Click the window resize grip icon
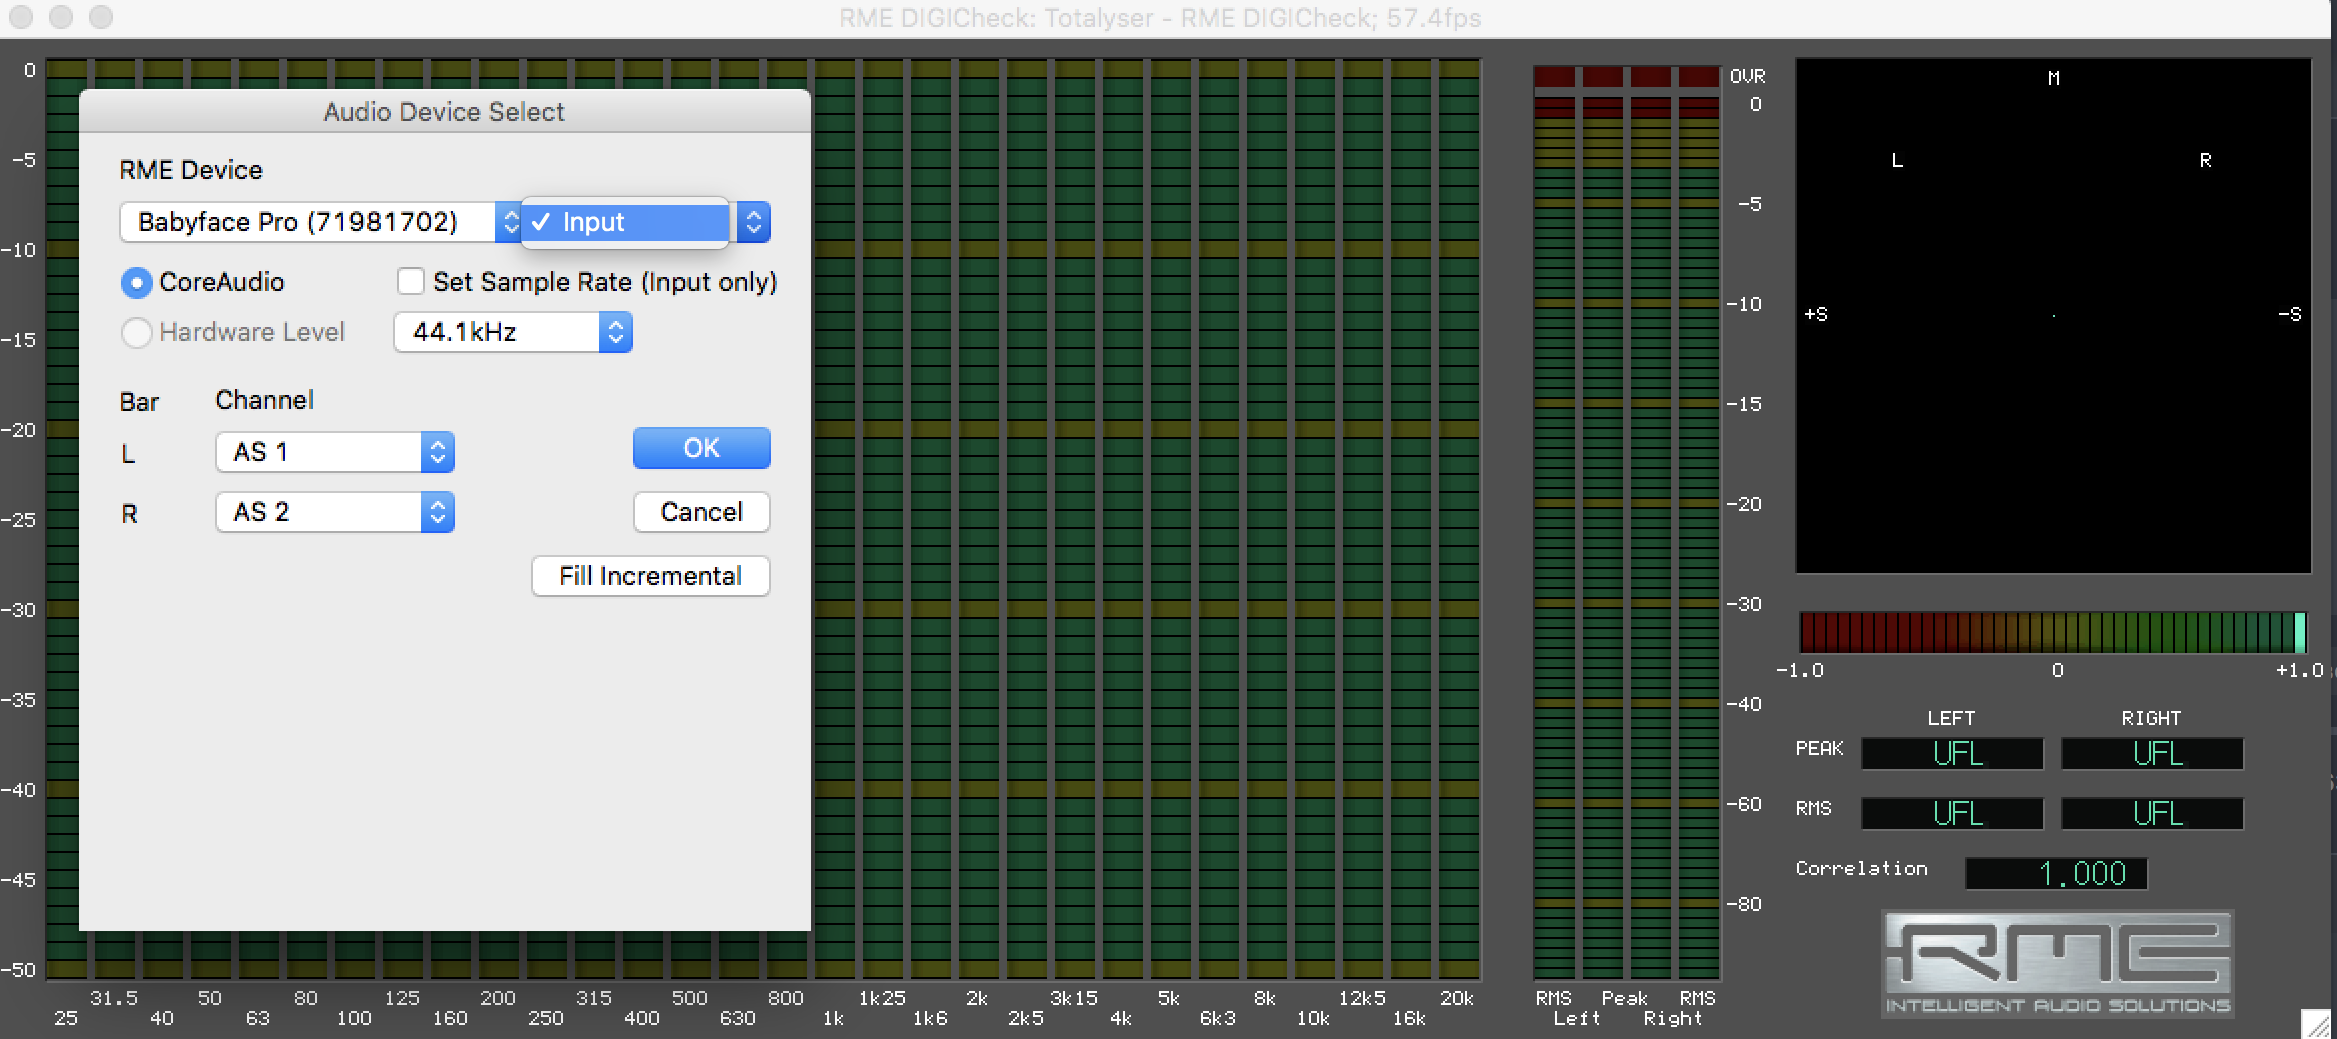Image resolution: width=2337 pixels, height=1039 pixels. tap(2316, 1024)
